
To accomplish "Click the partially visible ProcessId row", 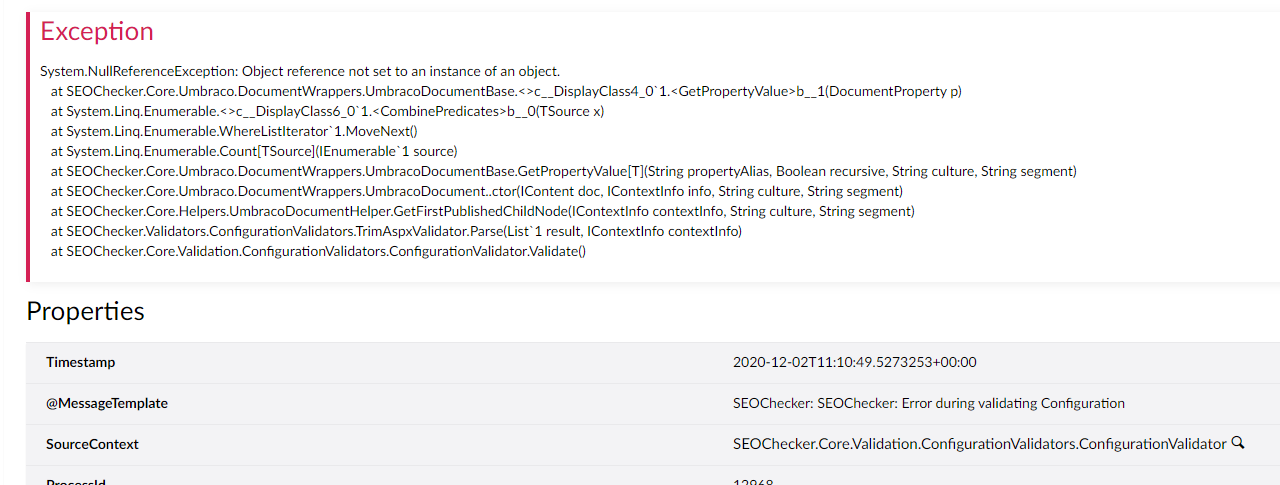I will click(653, 480).
